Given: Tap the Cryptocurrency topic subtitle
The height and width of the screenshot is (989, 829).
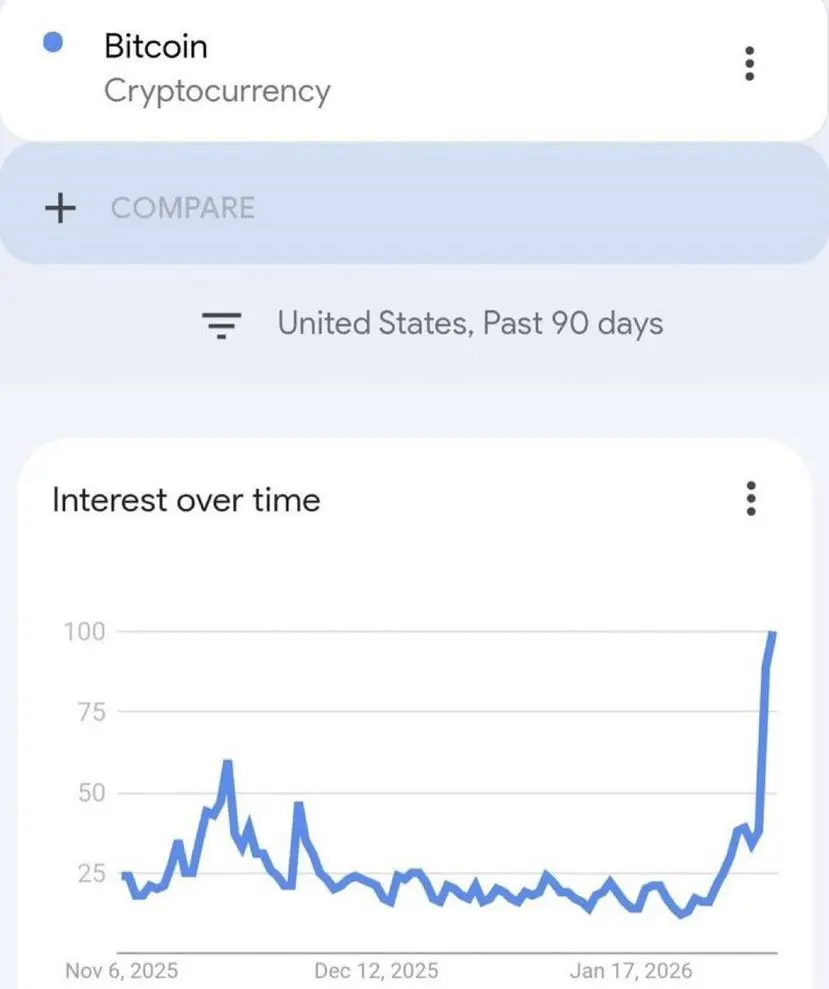Looking at the screenshot, I should [216, 91].
